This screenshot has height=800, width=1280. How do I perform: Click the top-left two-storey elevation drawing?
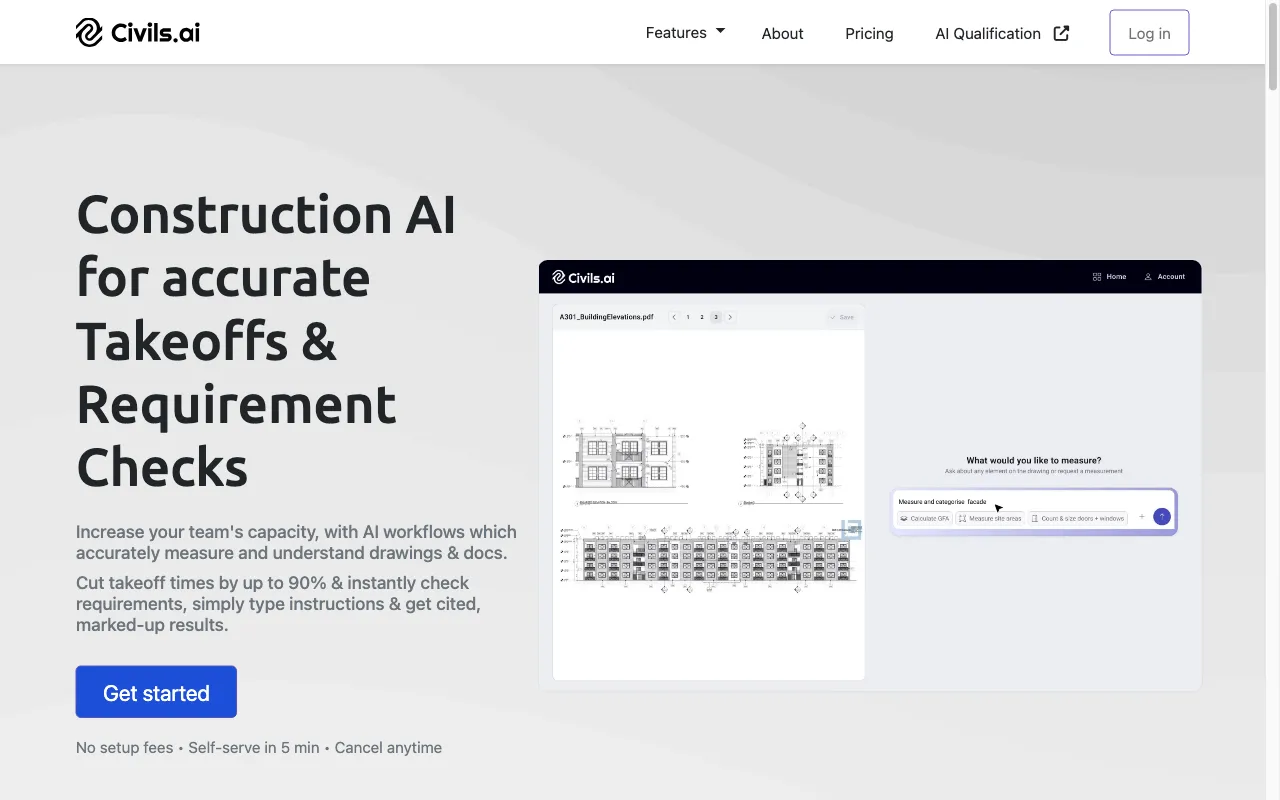(625, 462)
